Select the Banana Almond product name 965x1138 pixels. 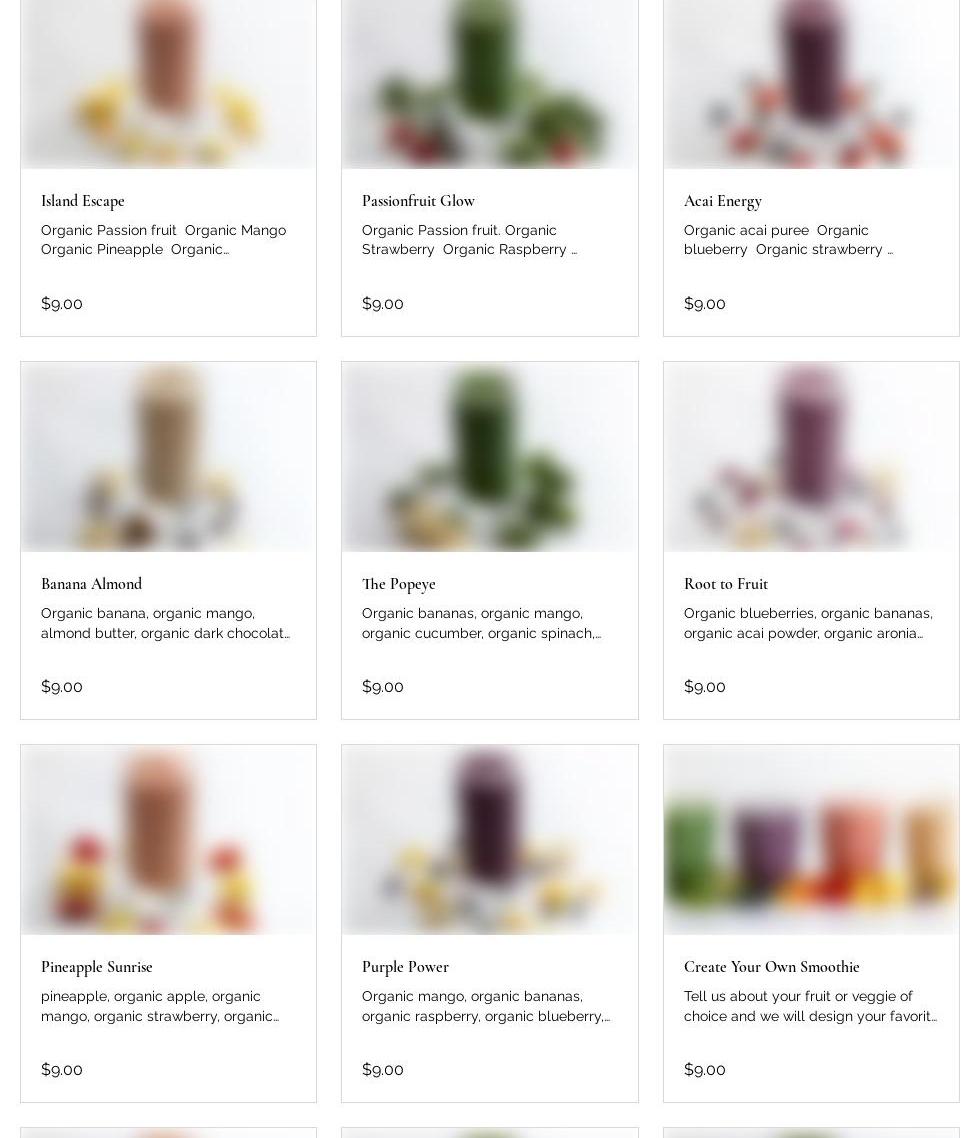[91, 584]
